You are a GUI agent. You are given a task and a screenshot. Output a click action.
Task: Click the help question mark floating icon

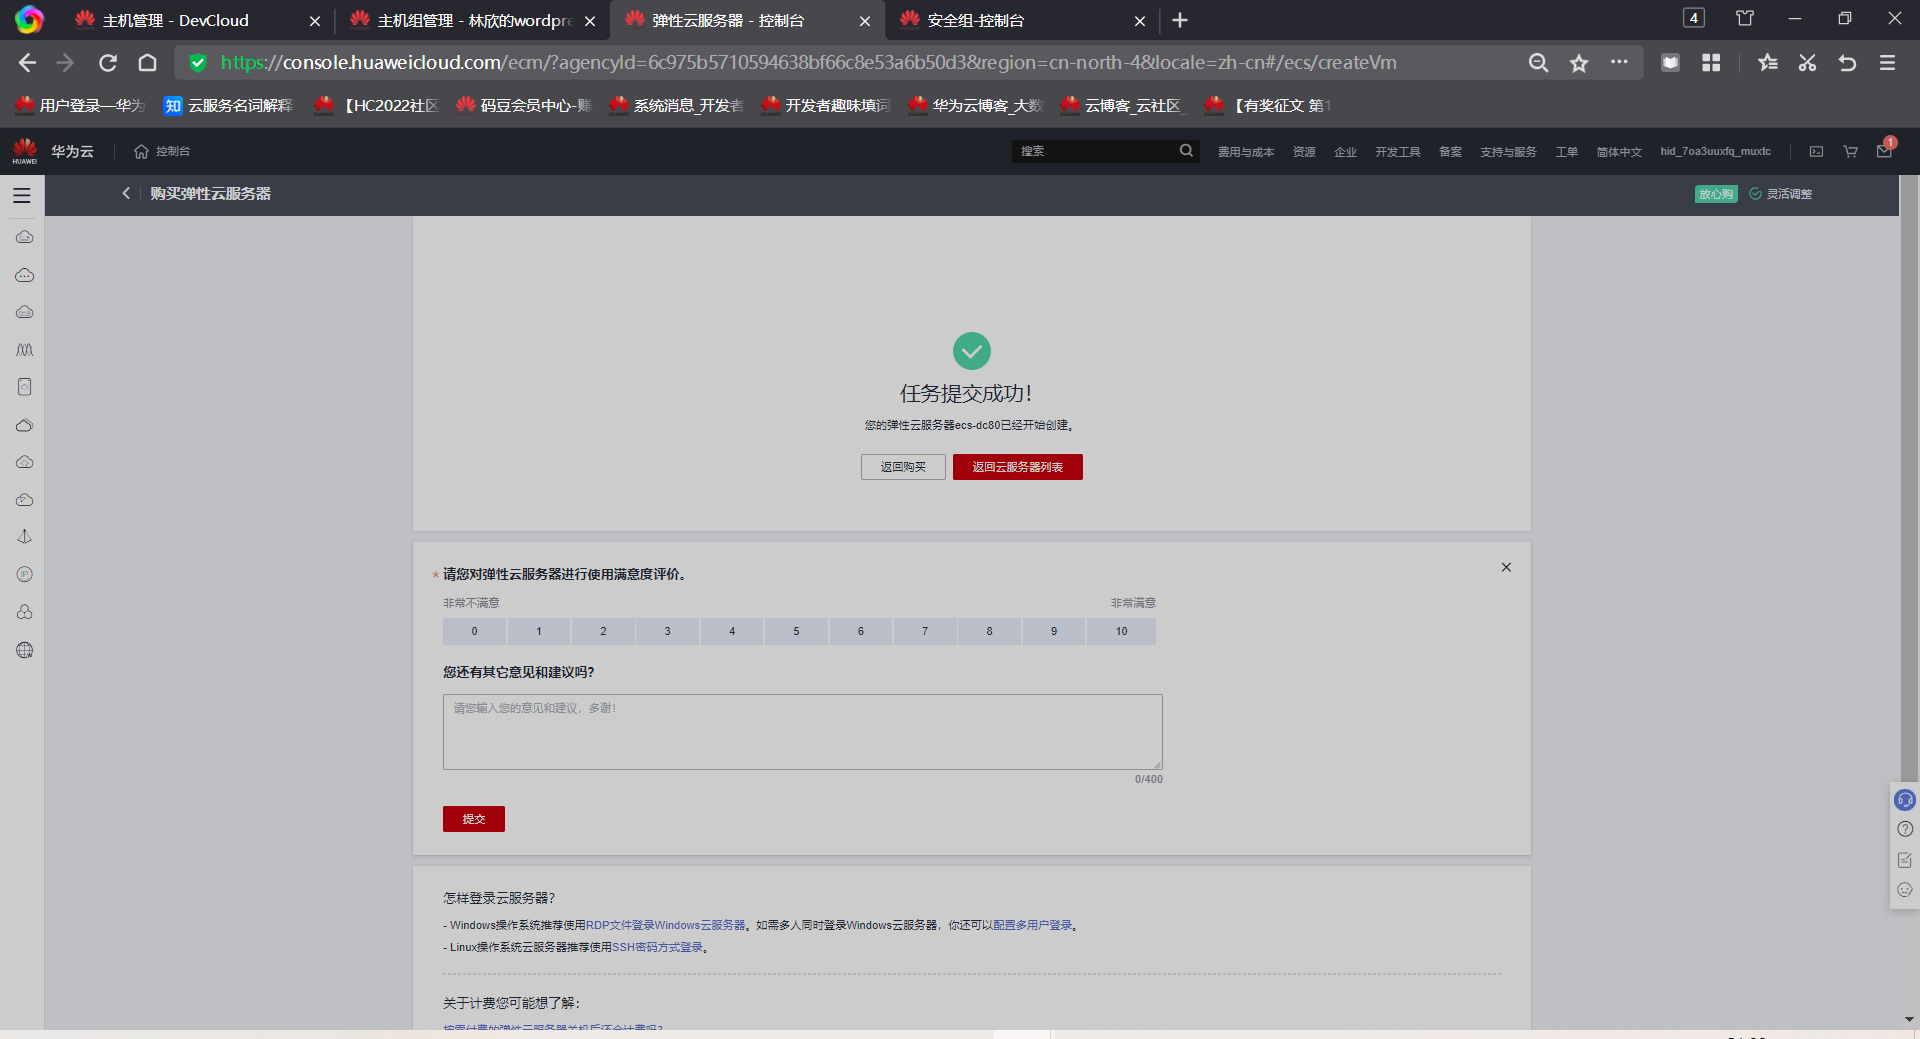[x=1905, y=829]
